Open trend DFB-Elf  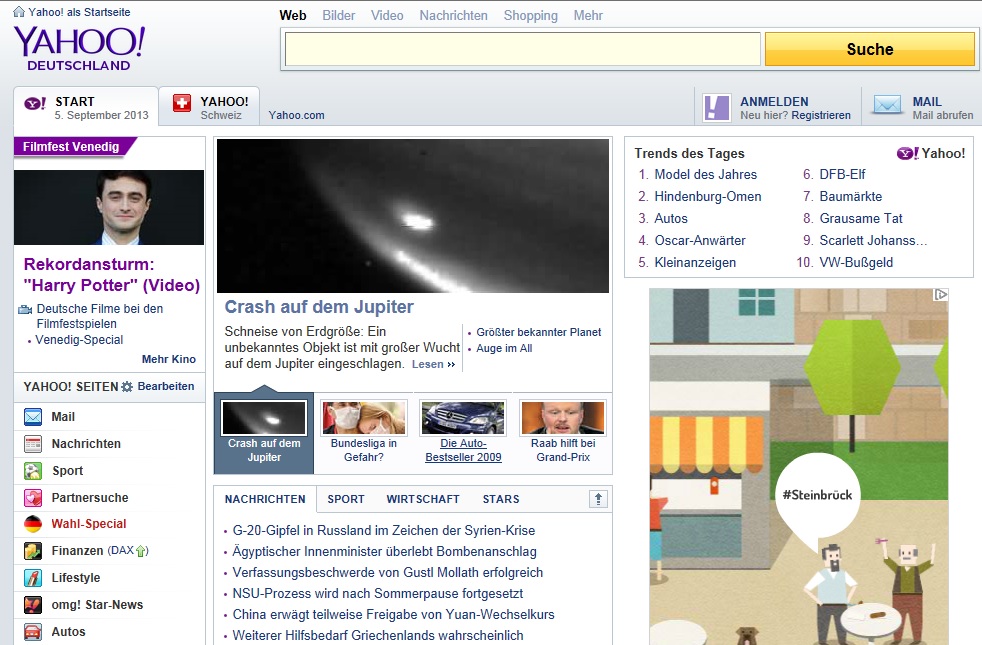(x=842, y=174)
